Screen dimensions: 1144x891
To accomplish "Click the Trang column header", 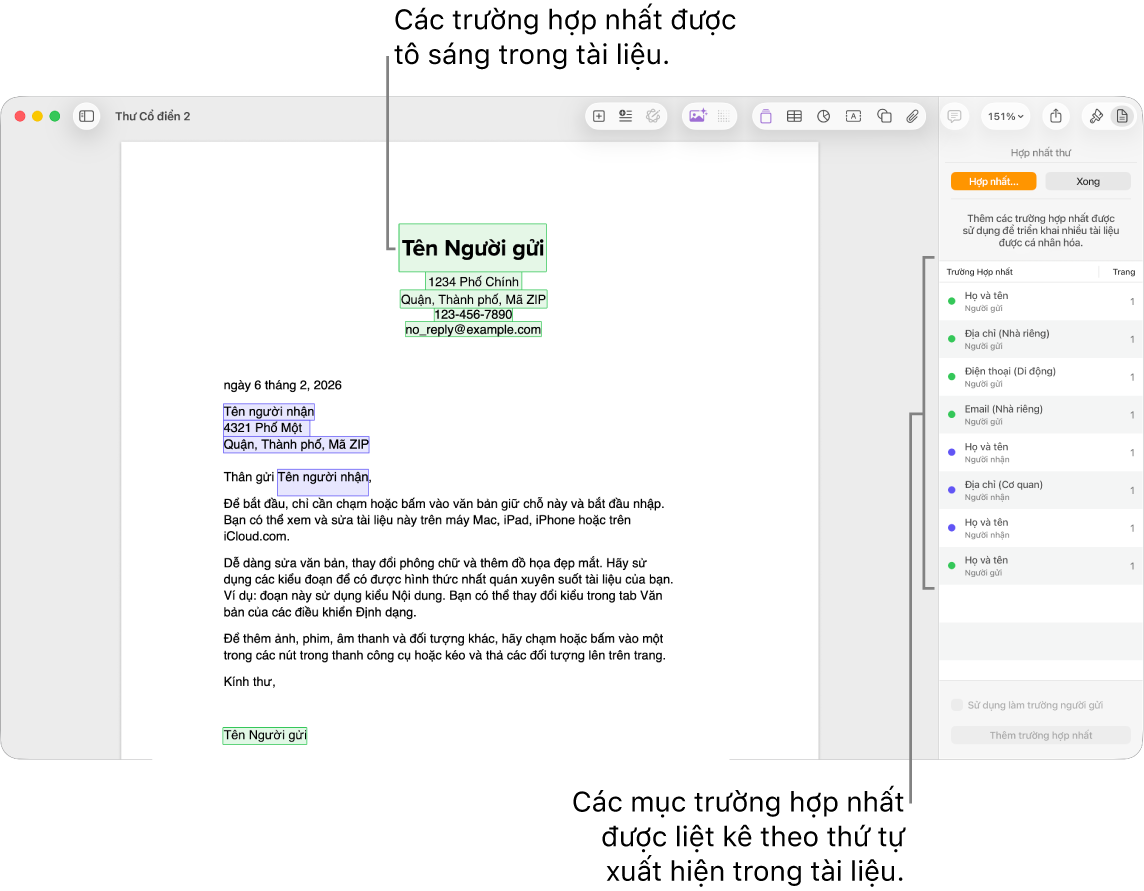I will coord(1124,272).
